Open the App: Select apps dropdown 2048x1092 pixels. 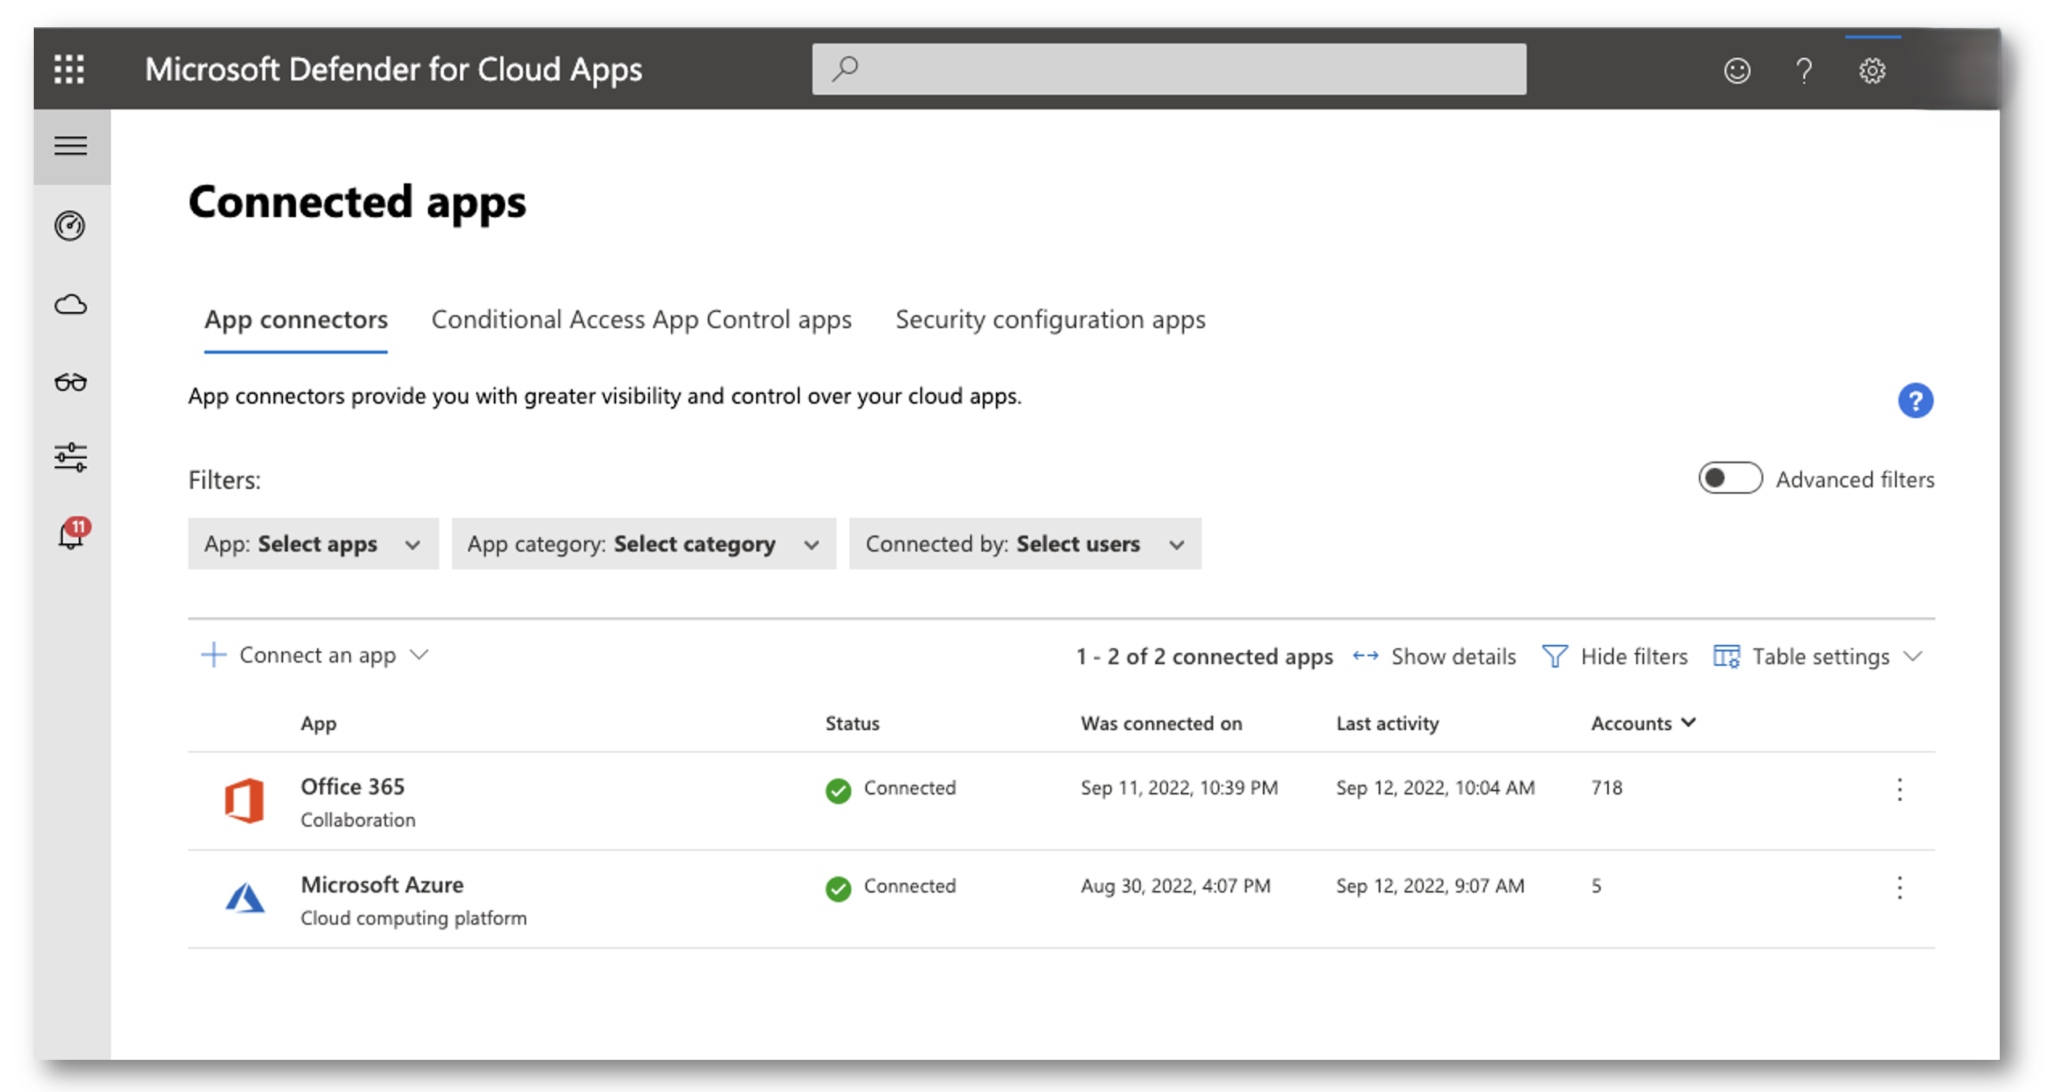coord(313,544)
